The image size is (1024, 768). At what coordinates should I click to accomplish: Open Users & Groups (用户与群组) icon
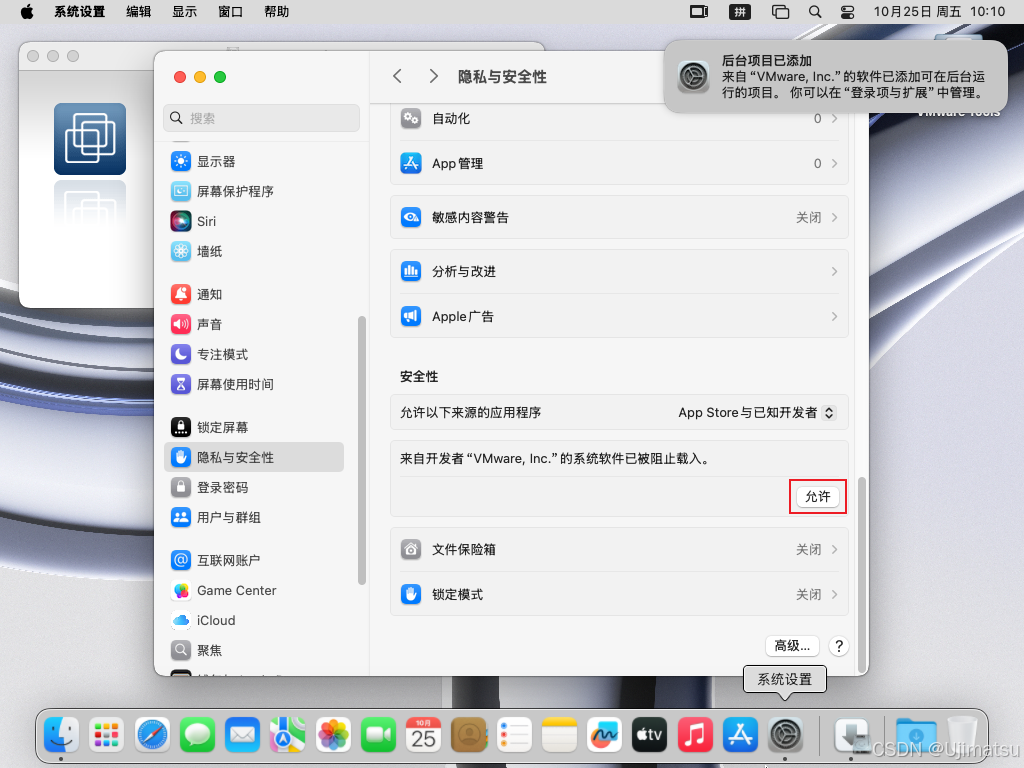click(181, 518)
